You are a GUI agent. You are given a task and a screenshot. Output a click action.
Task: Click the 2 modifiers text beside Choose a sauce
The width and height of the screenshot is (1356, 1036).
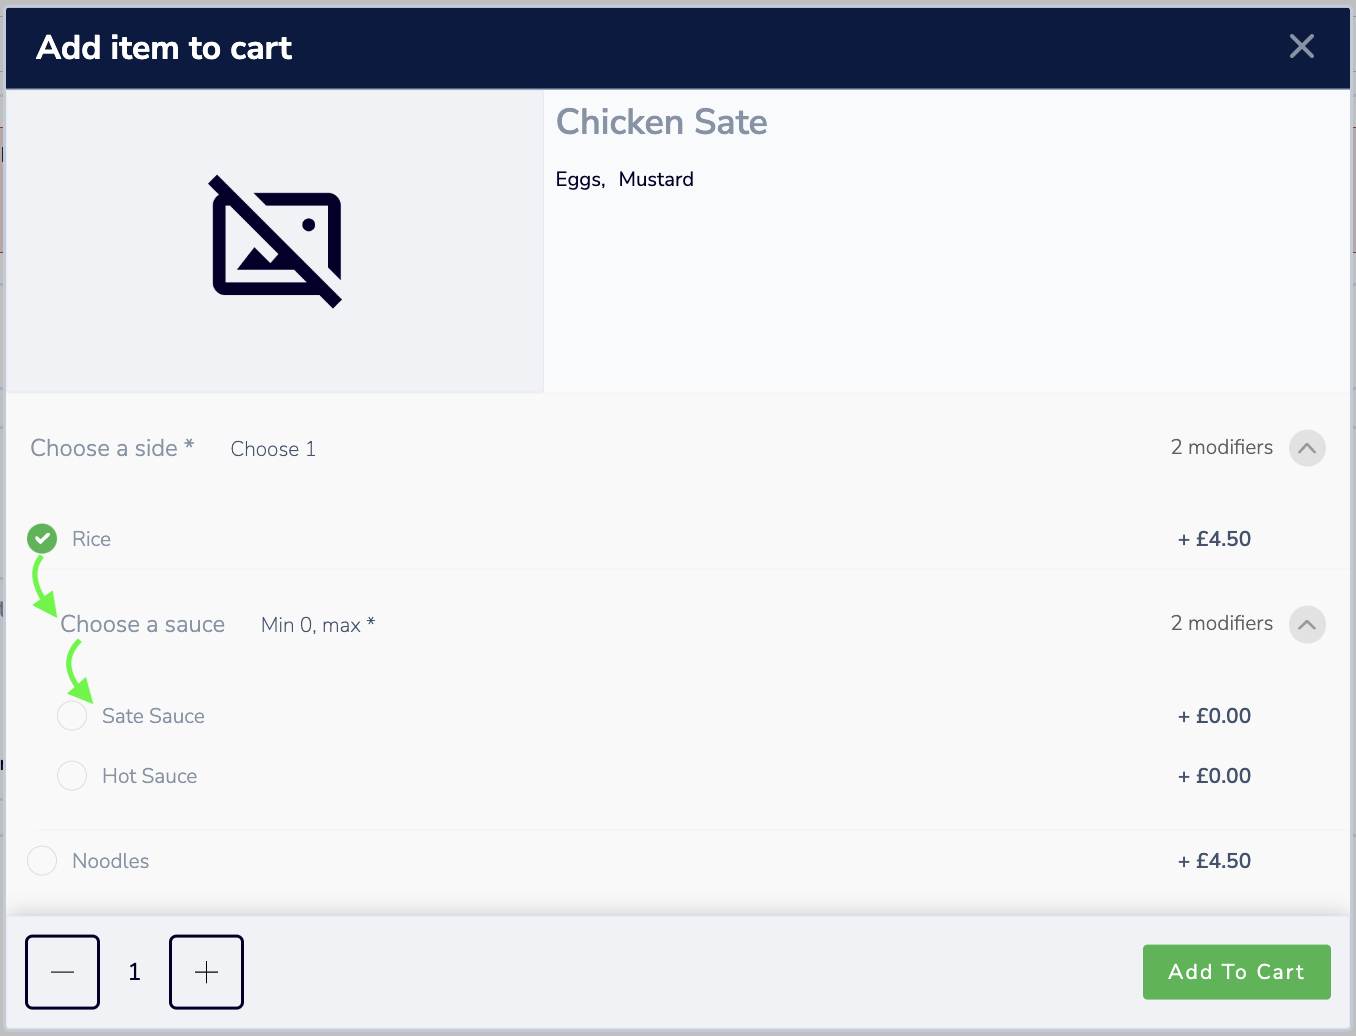(x=1222, y=623)
